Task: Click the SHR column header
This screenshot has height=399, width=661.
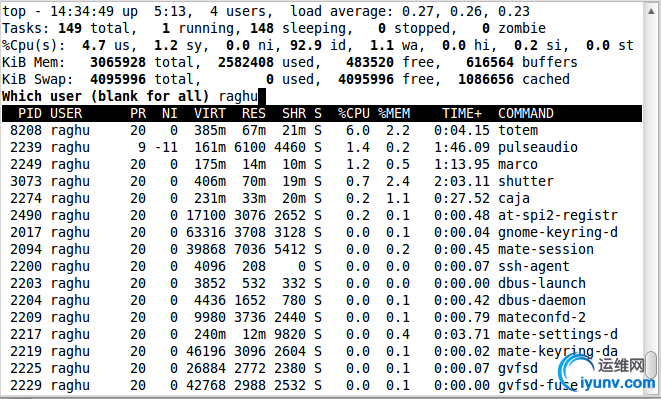Action: click(x=294, y=113)
